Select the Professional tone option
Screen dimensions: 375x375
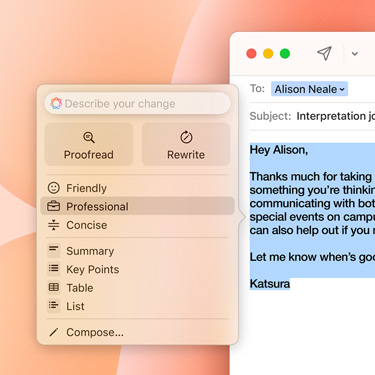[137, 206]
